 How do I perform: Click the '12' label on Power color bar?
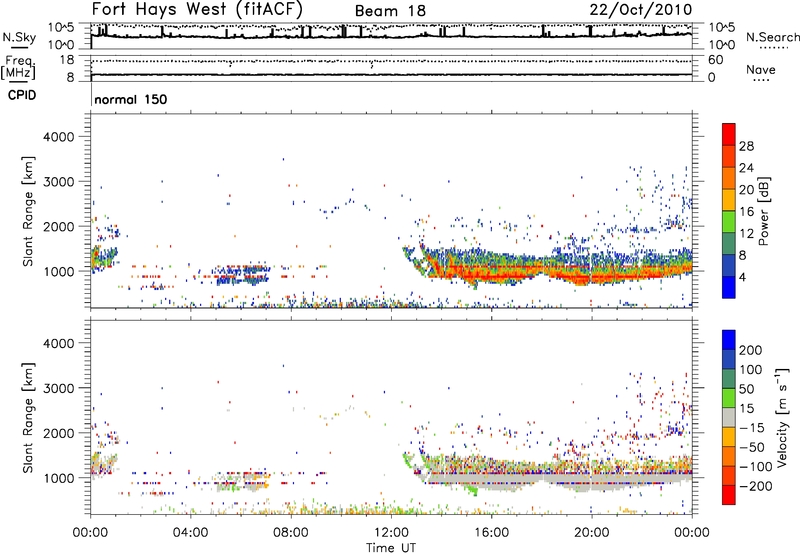[746, 233]
